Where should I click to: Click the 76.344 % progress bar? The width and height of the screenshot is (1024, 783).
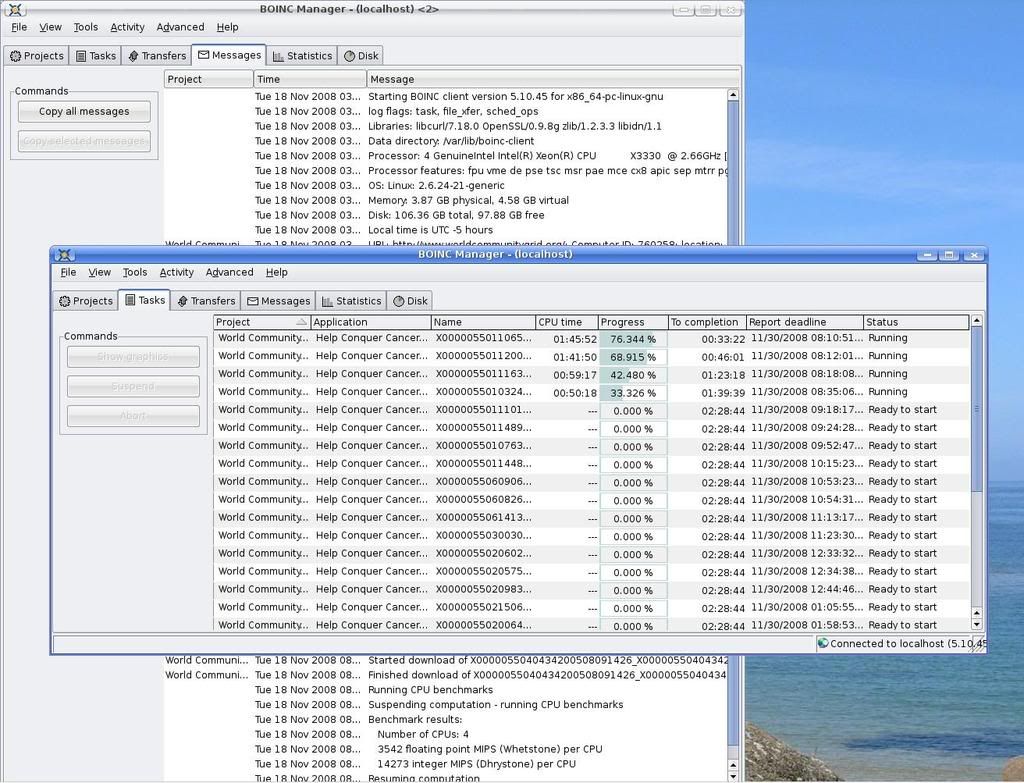633,340
